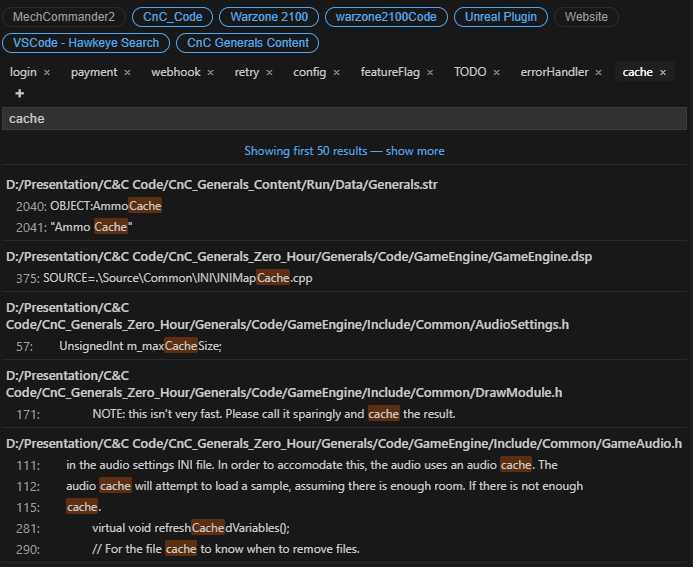Toggle the warzone2100Code source chip
693x567 pixels.
tap(386, 17)
